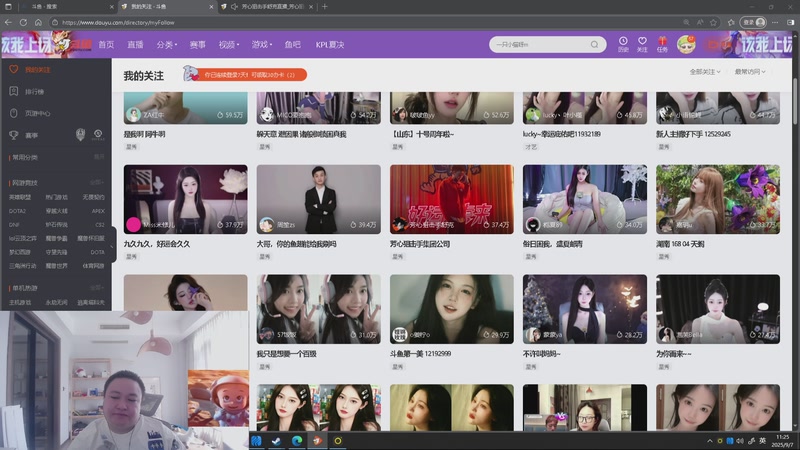Open stream thumbnail titled 斗鱼第一美 12192999
This screenshot has width=800, height=450.
[452, 309]
